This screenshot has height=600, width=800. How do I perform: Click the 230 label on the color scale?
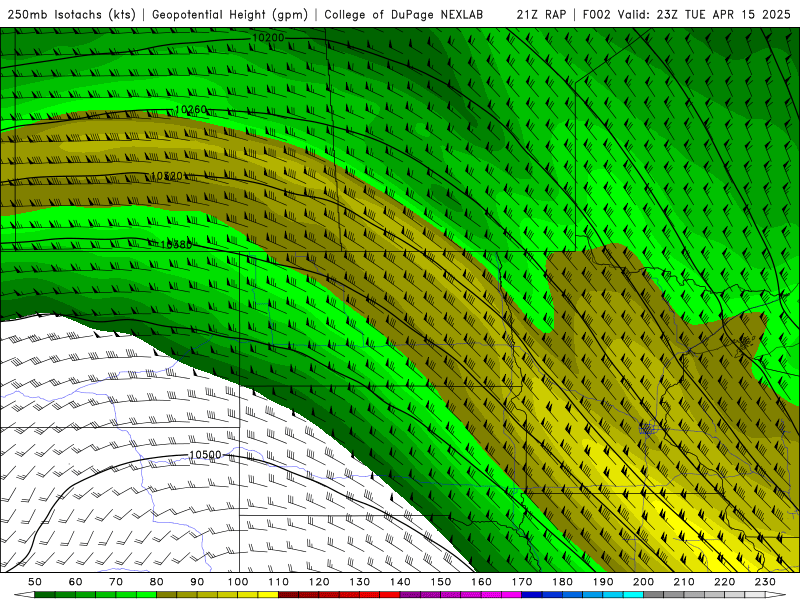(x=765, y=582)
